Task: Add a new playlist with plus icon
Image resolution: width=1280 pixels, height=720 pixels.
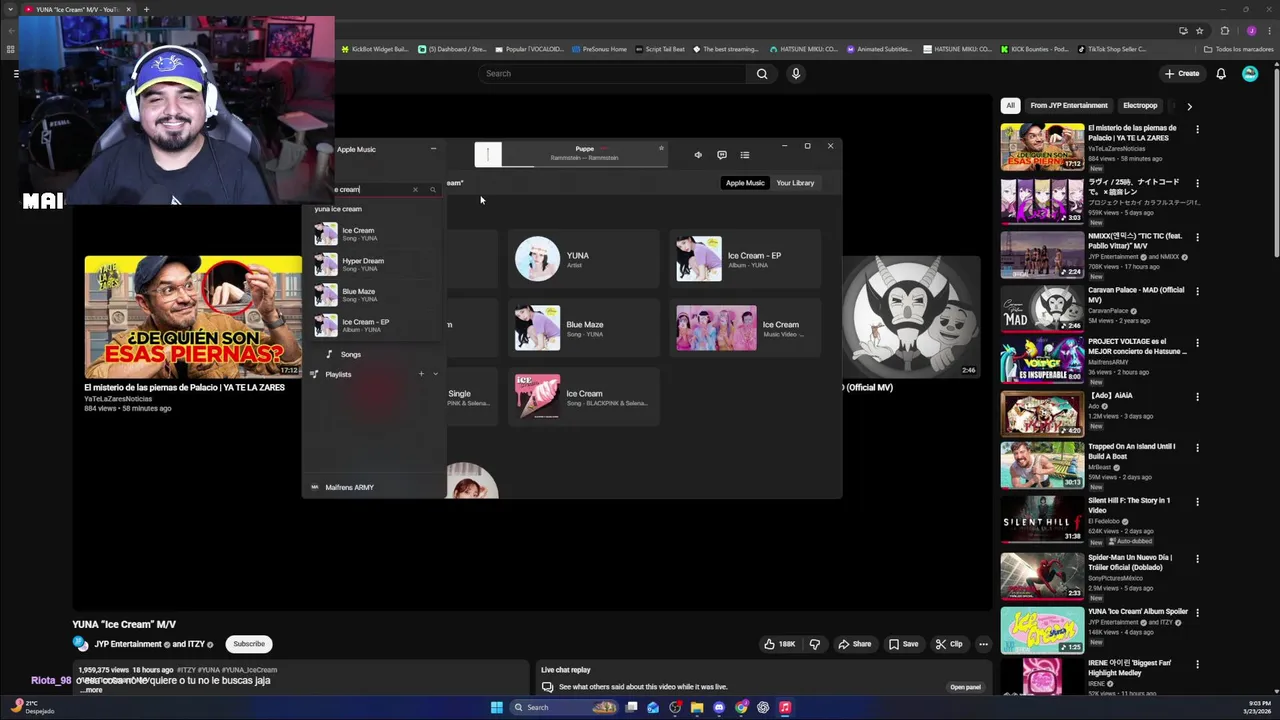Action: click(x=421, y=374)
